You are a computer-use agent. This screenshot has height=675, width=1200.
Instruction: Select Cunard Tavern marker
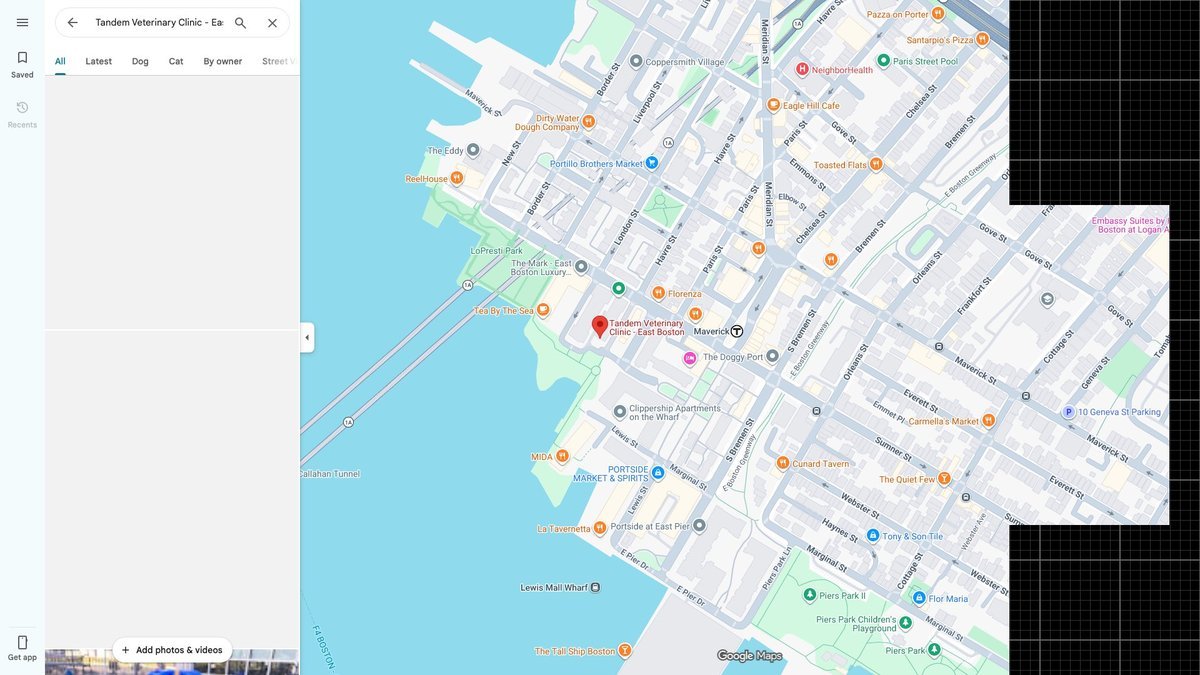[783, 463]
